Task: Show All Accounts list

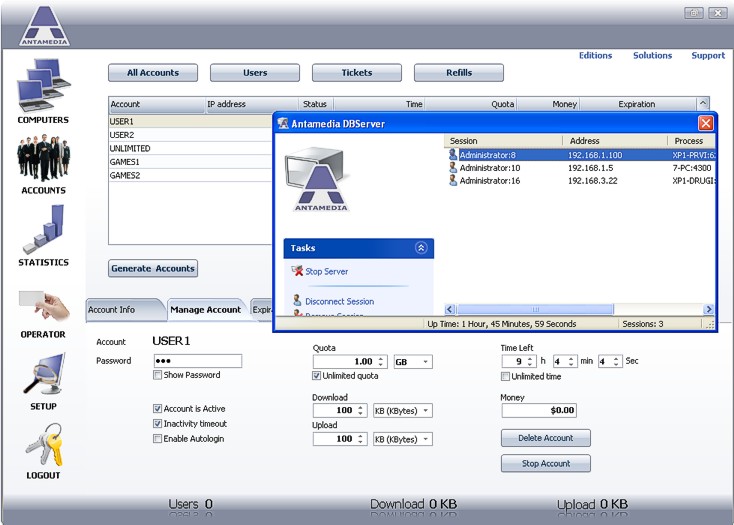Action: (x=153, y=73)
